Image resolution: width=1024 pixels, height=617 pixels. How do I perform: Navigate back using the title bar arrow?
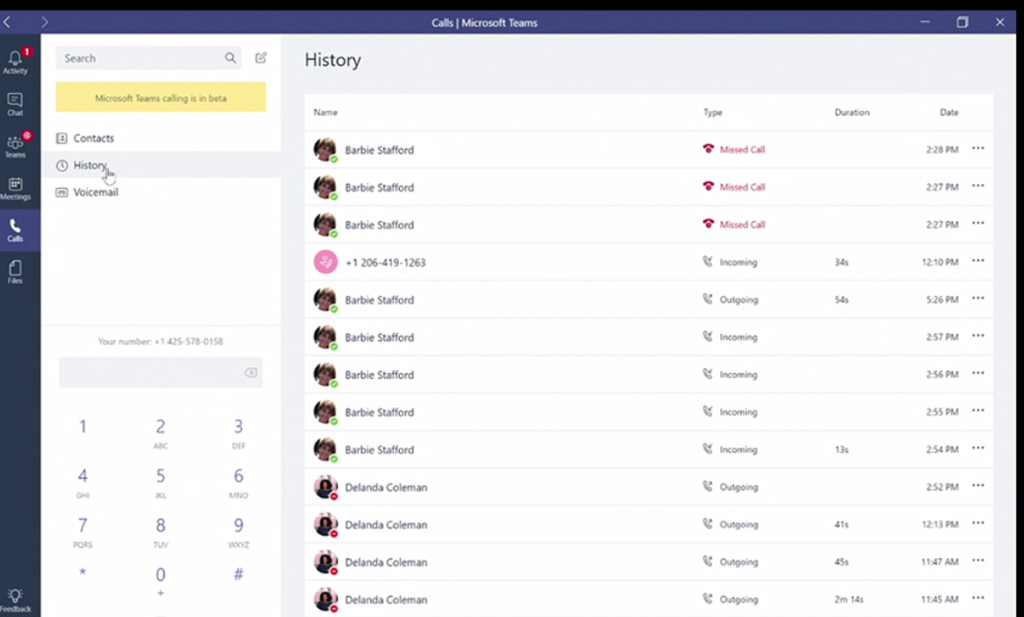8,22
